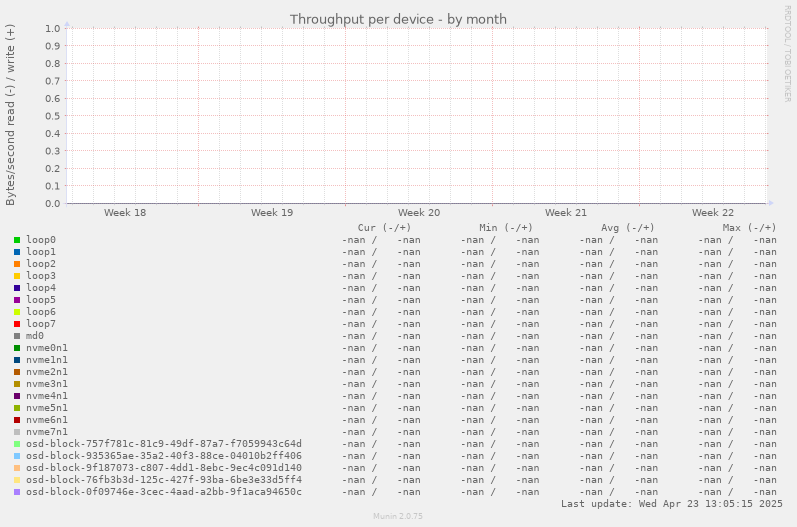Select the nvme4n1 legend label
The height and width of the screenshot is (527, 797).
click(x=47, y=396)
